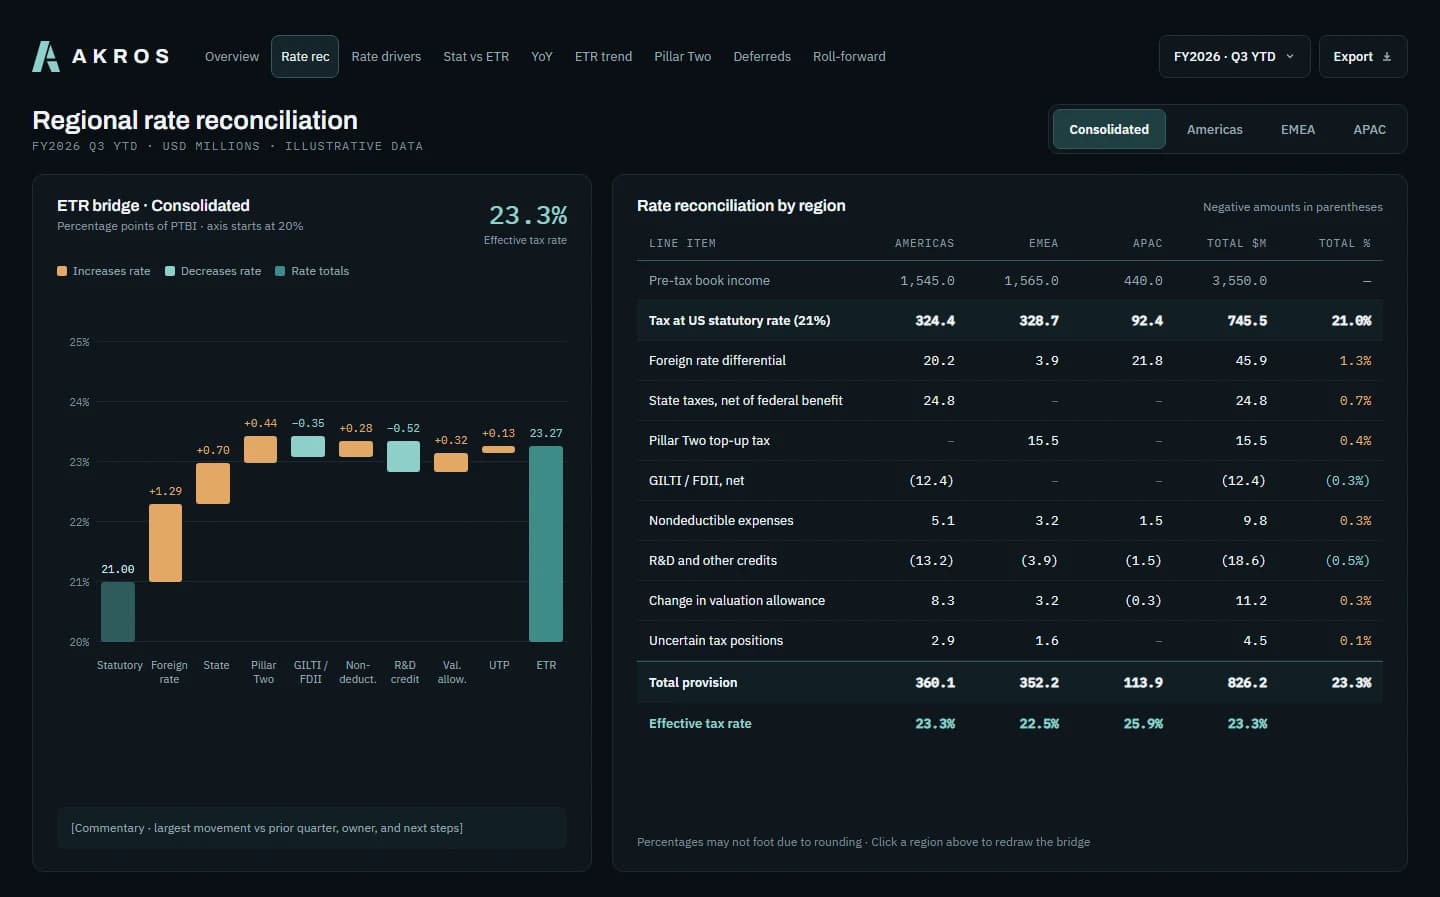Click the EMEA column header
Viewport: 1440px width, 897px height.
click(x=1043, y=243)
